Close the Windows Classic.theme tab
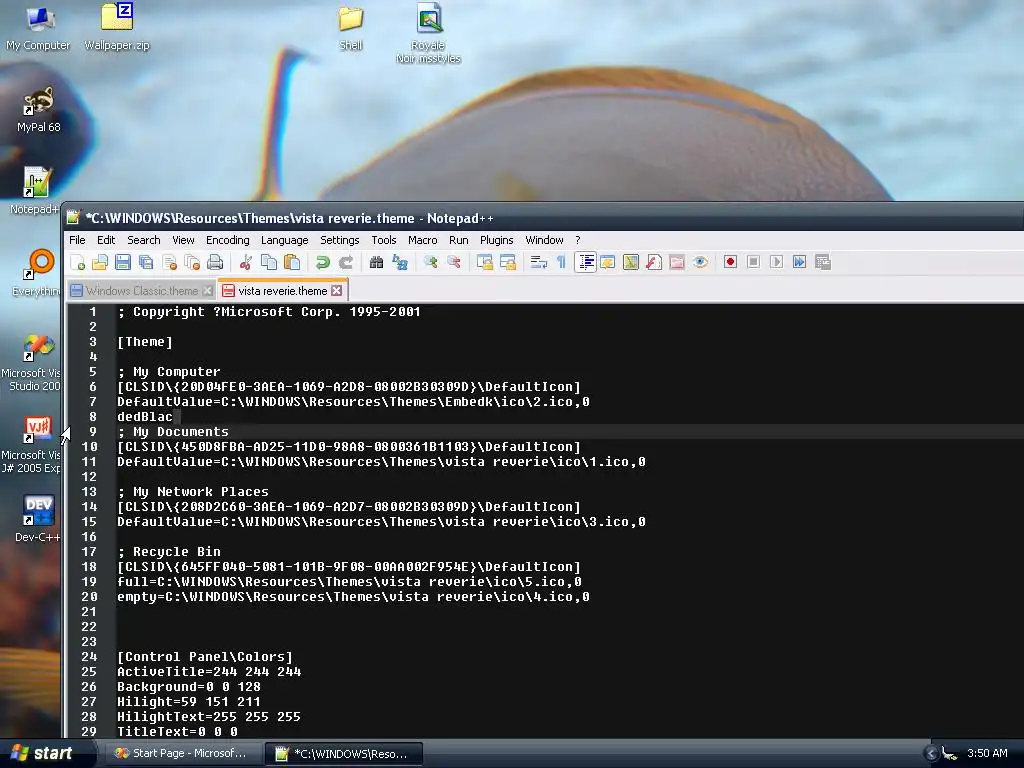This screenshot has width=1024, height=768. coord(207,291)
